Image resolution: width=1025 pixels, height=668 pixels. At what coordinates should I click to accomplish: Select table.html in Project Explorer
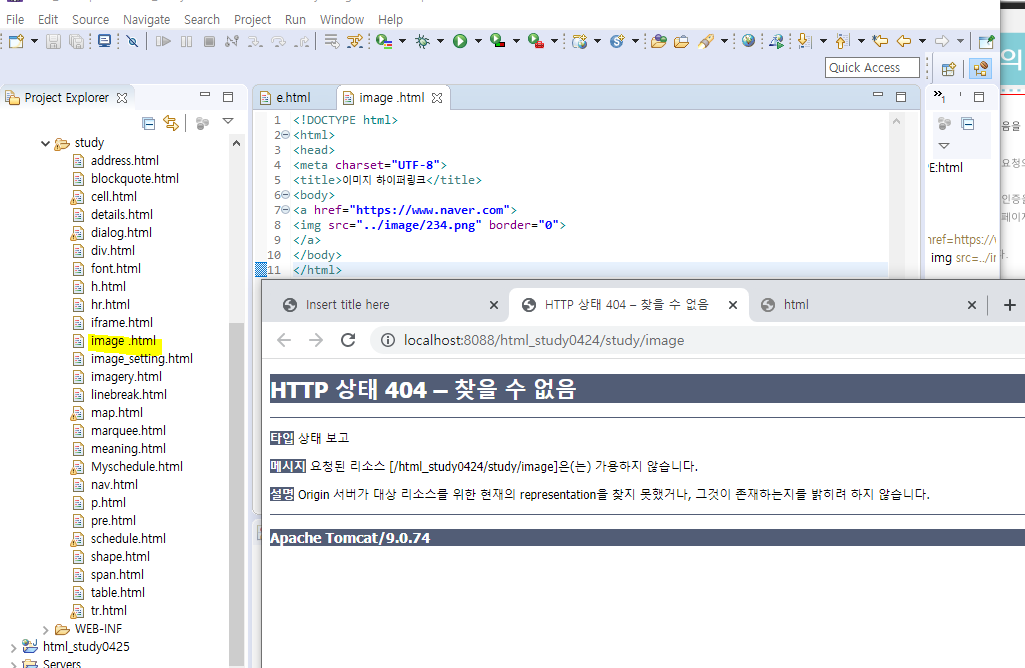pyautogui.click(x=118, y=593)
